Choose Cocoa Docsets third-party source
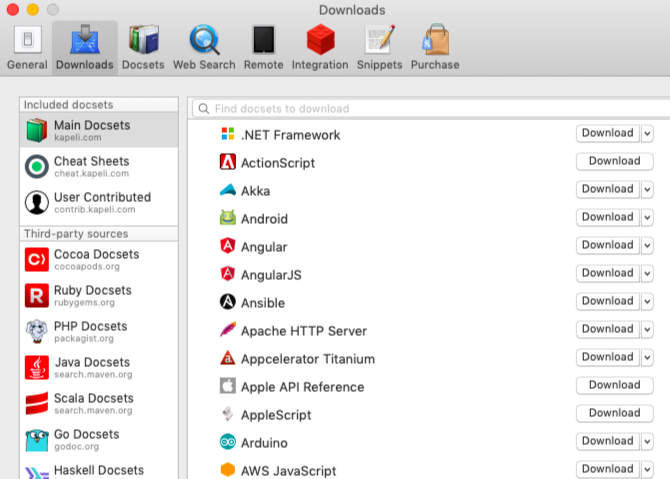Screen dimensions: 670x479 tap(98, 259)
